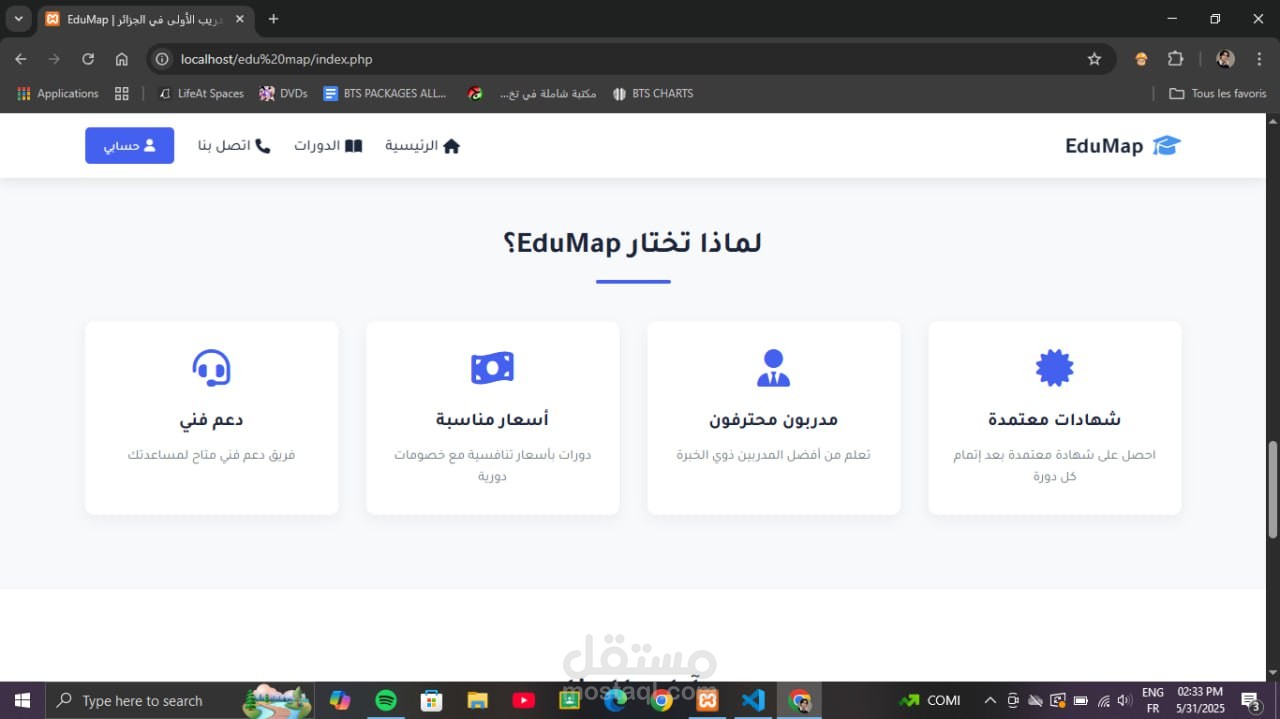Open the DVDs bookmark

pos(283,93)
